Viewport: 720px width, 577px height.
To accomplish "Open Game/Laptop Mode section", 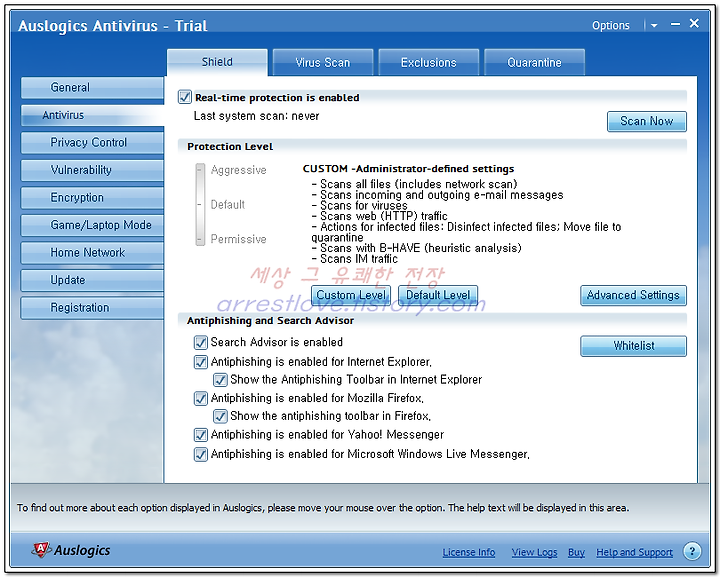I will tap(92, 225).
